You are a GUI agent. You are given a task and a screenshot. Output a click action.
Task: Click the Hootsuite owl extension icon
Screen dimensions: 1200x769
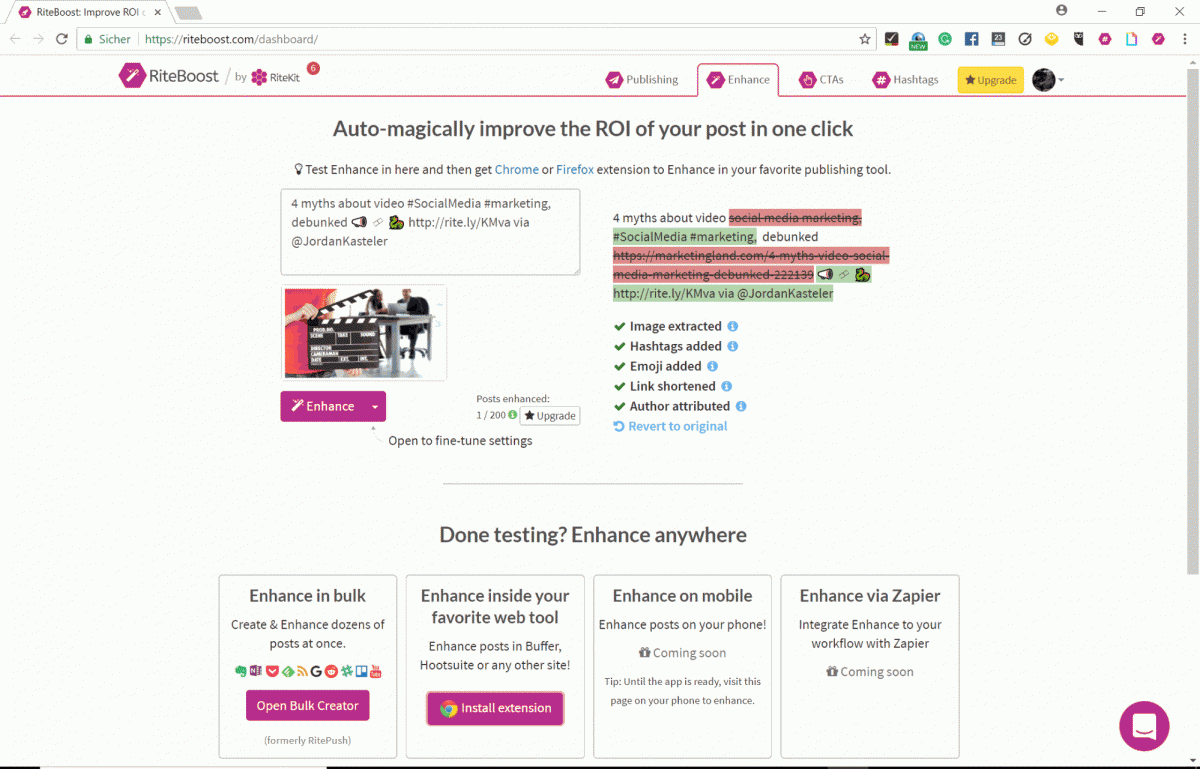[1078, 39]
